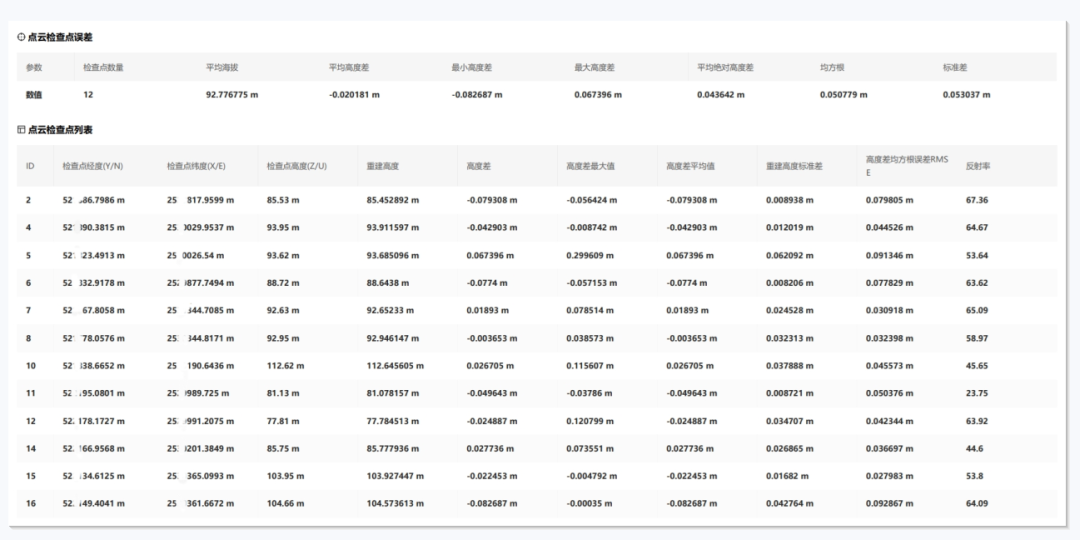The height and width of the screenshot is (540, 1080).
Task: Click the 检查点经度(Y/N) column header
Action: 93,166
